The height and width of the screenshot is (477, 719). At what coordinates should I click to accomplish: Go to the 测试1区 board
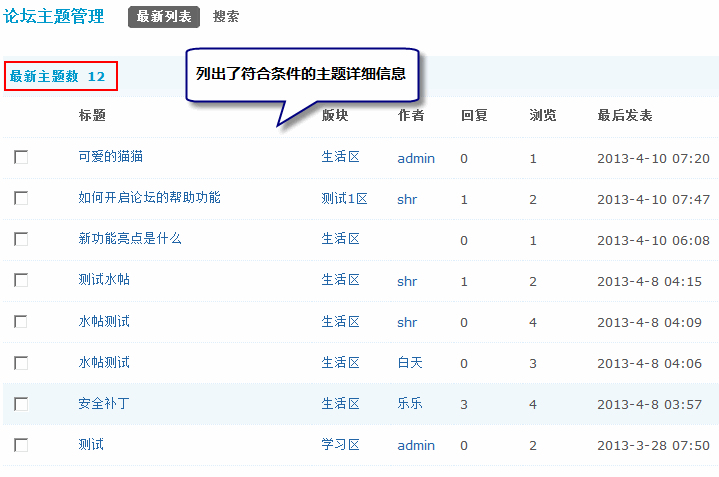point(344,199)
